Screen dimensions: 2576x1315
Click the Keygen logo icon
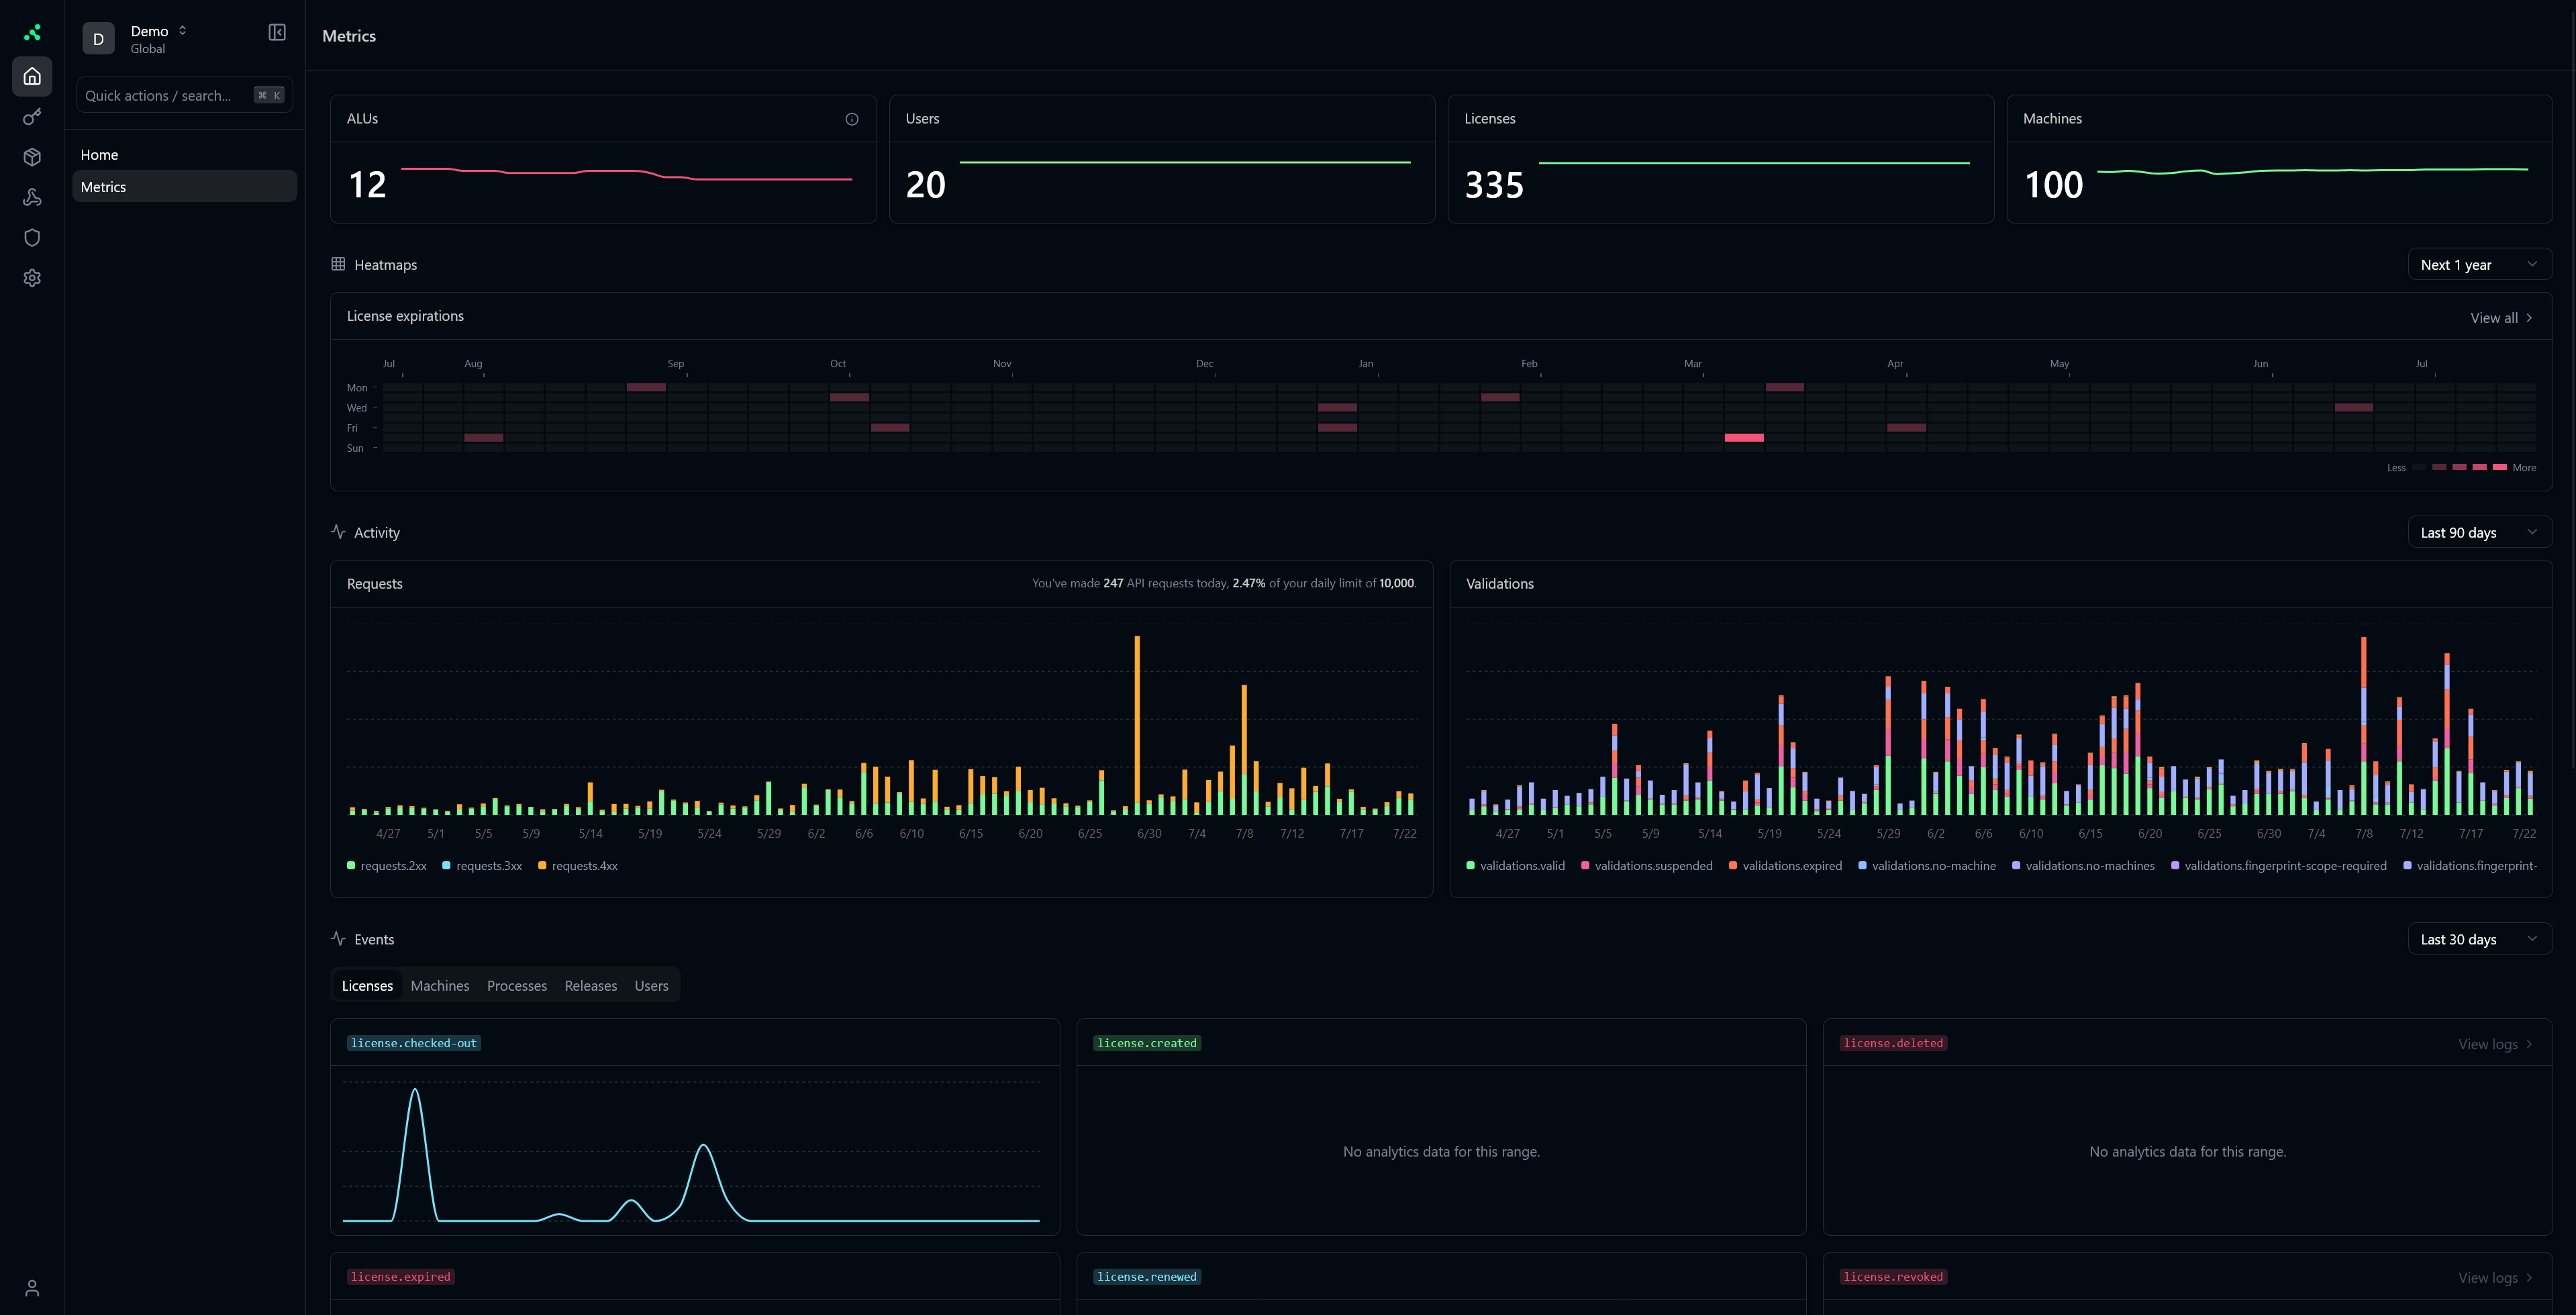(32, 33)
